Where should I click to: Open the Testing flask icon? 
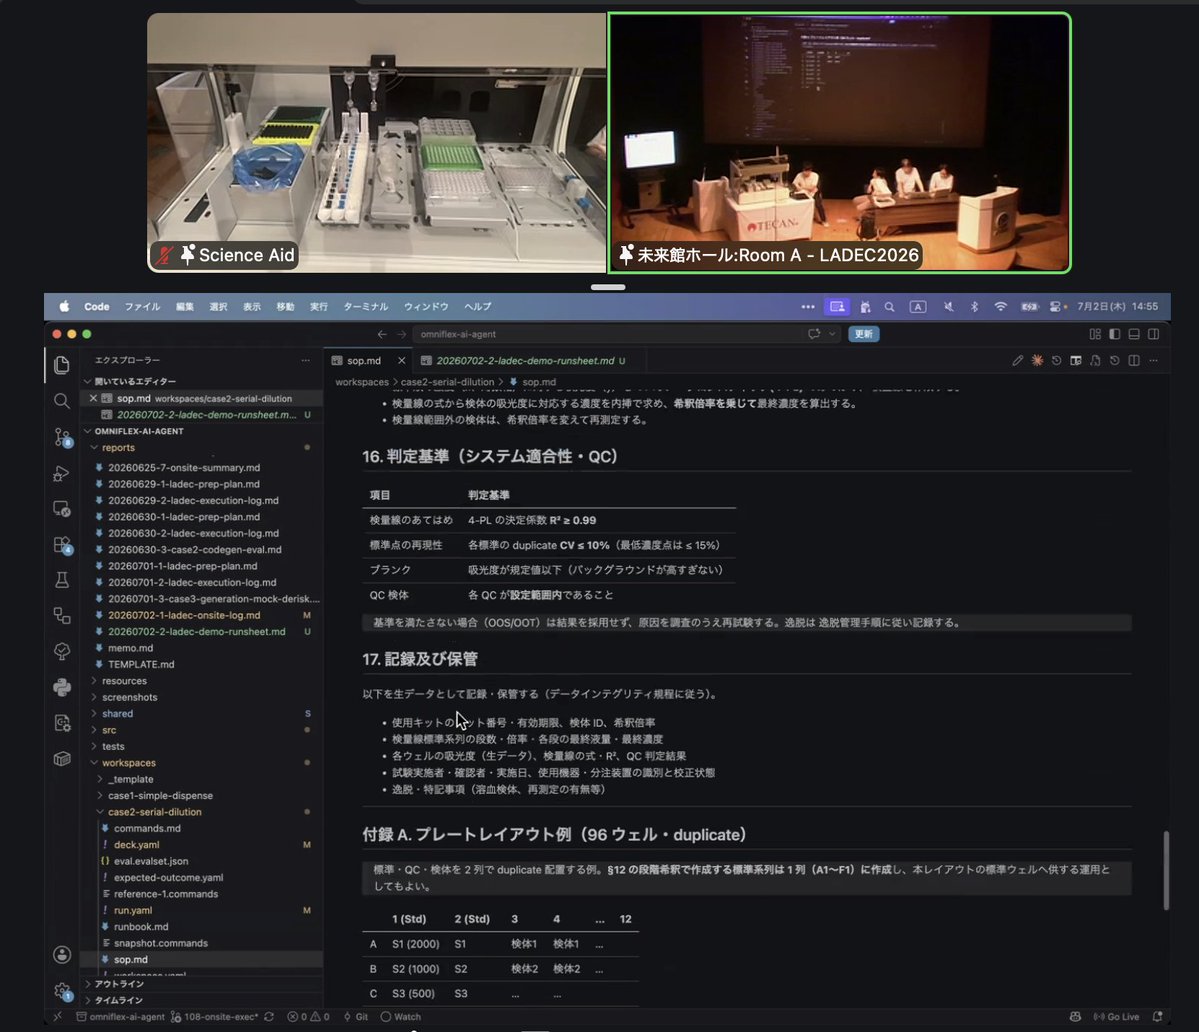coord(62,580)
